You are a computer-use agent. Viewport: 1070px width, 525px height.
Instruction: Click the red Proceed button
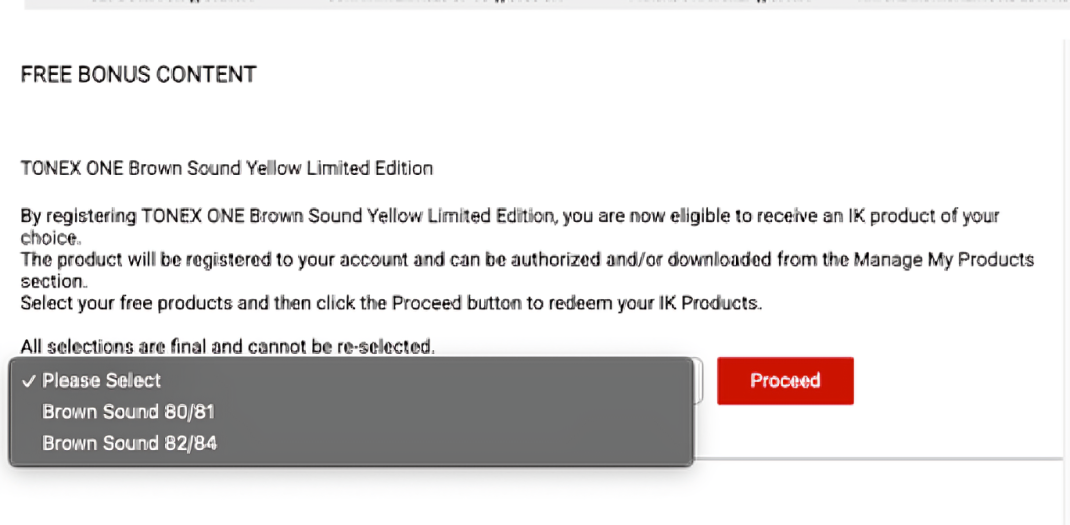[785, 381]
